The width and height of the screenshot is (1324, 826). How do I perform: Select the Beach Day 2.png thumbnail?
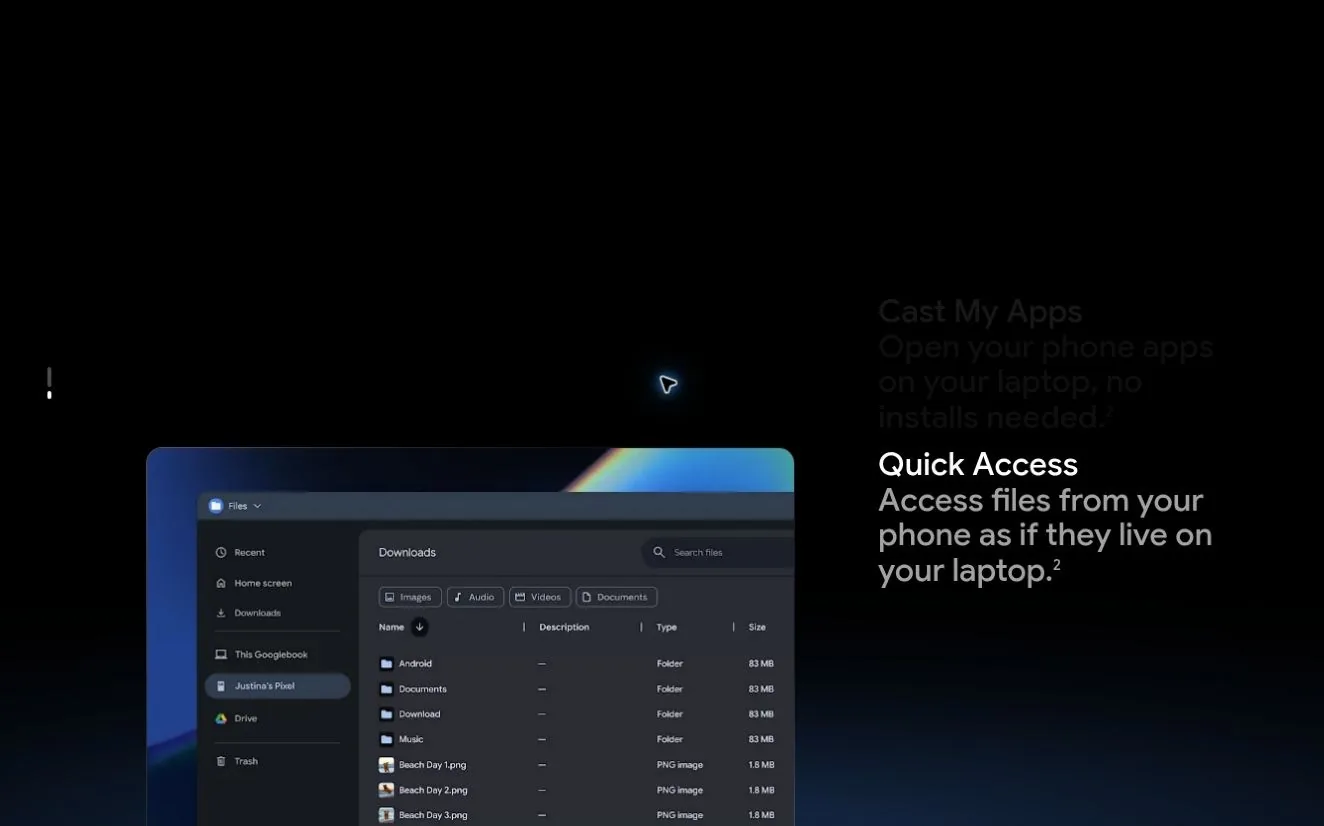[386, 790]
